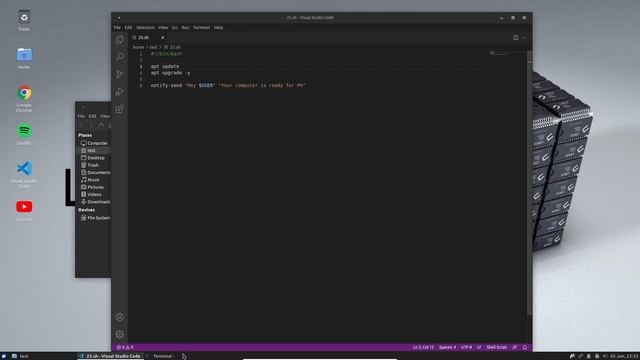Open the Extensions view
640x360 pixels.
[119, 109]
